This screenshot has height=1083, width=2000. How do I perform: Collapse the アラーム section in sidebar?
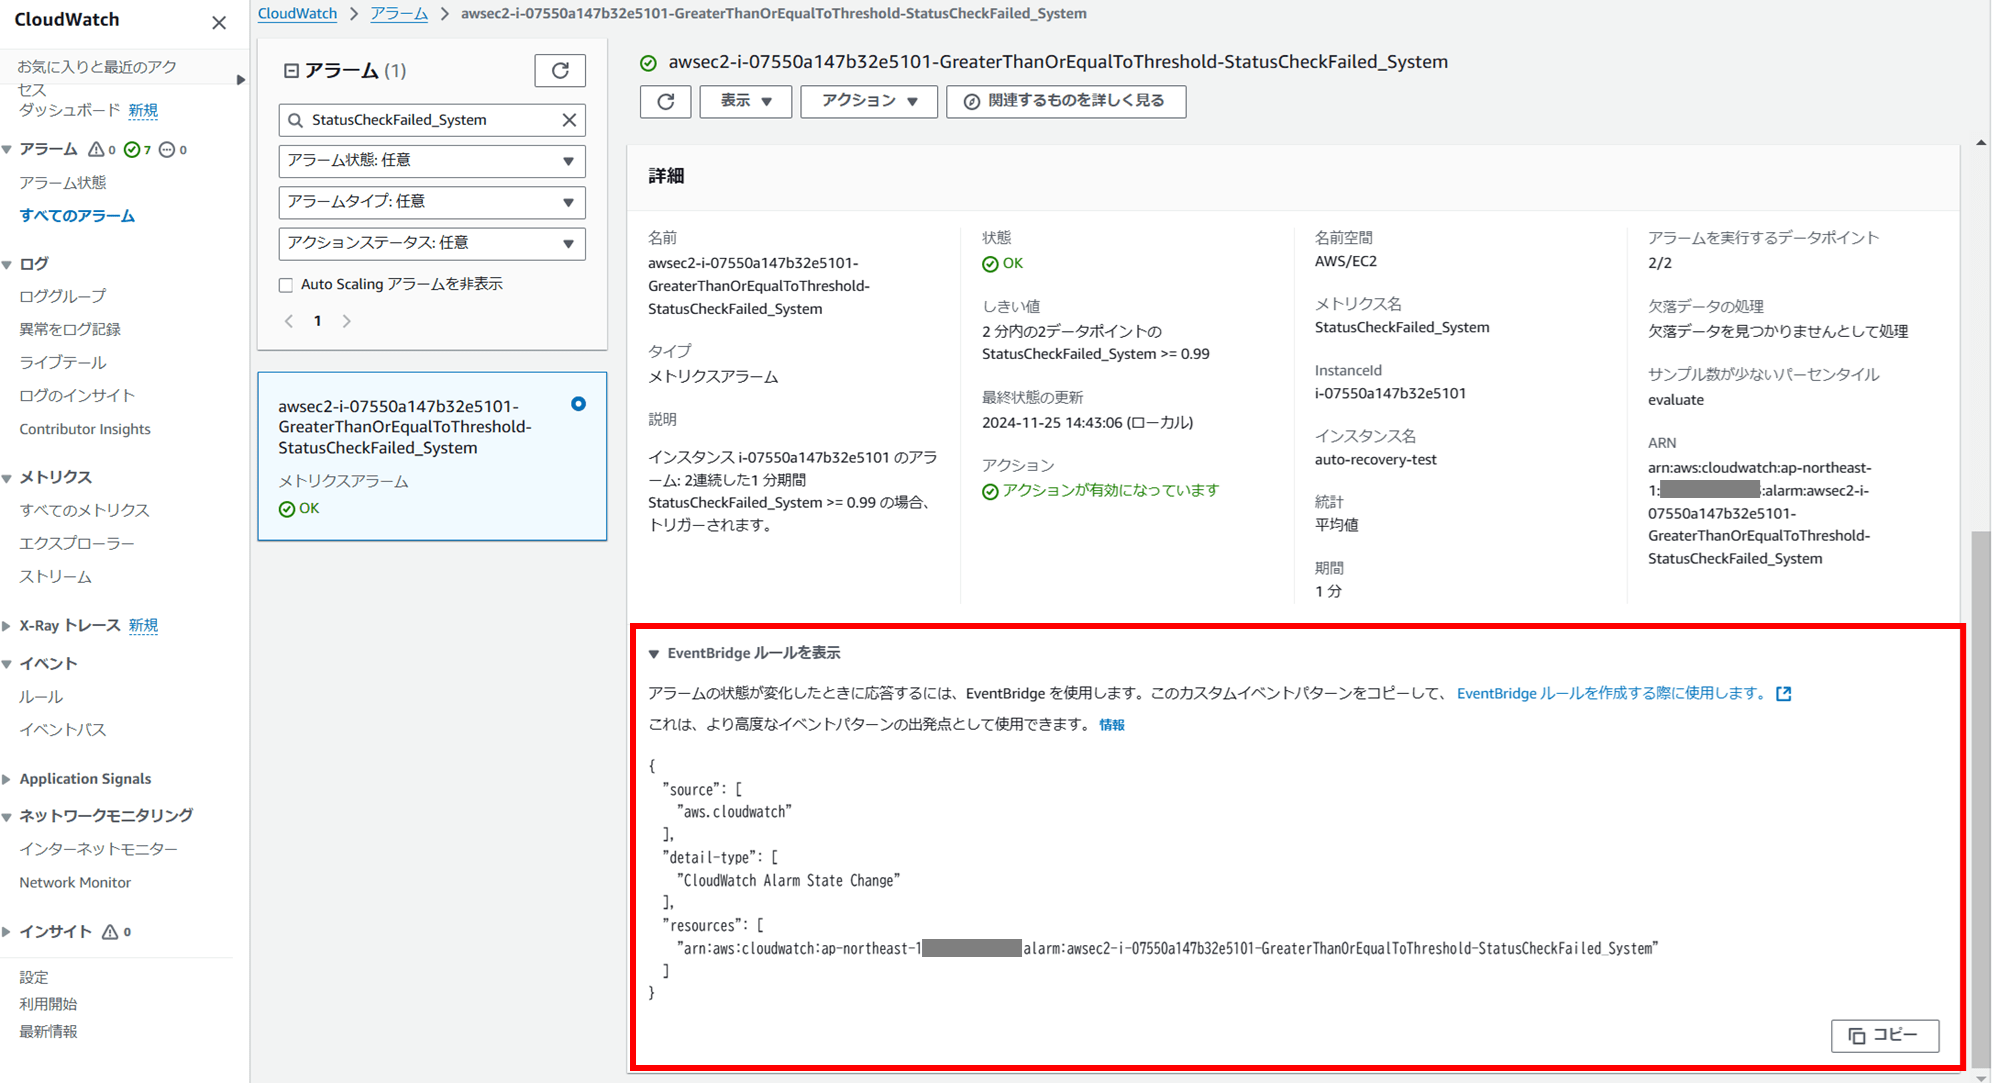pos(7,149)
